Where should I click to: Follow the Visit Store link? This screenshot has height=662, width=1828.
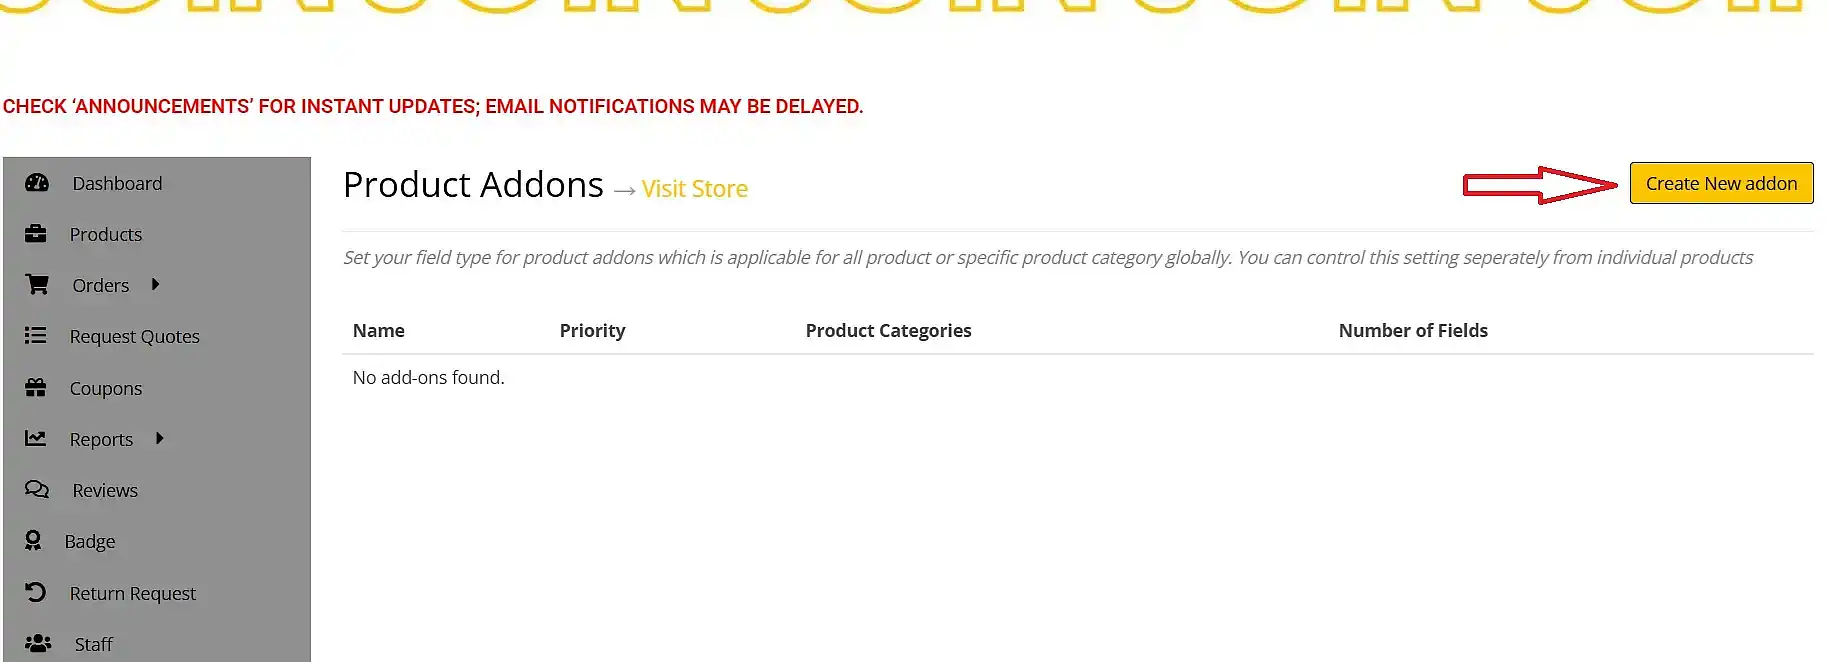(x=695, y=189)
